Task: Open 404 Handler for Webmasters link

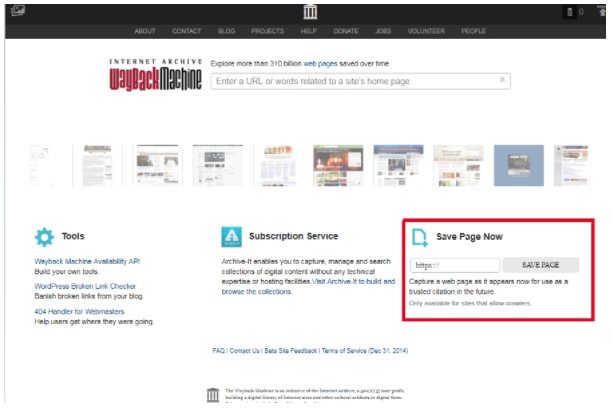Action: coord(79,311)
